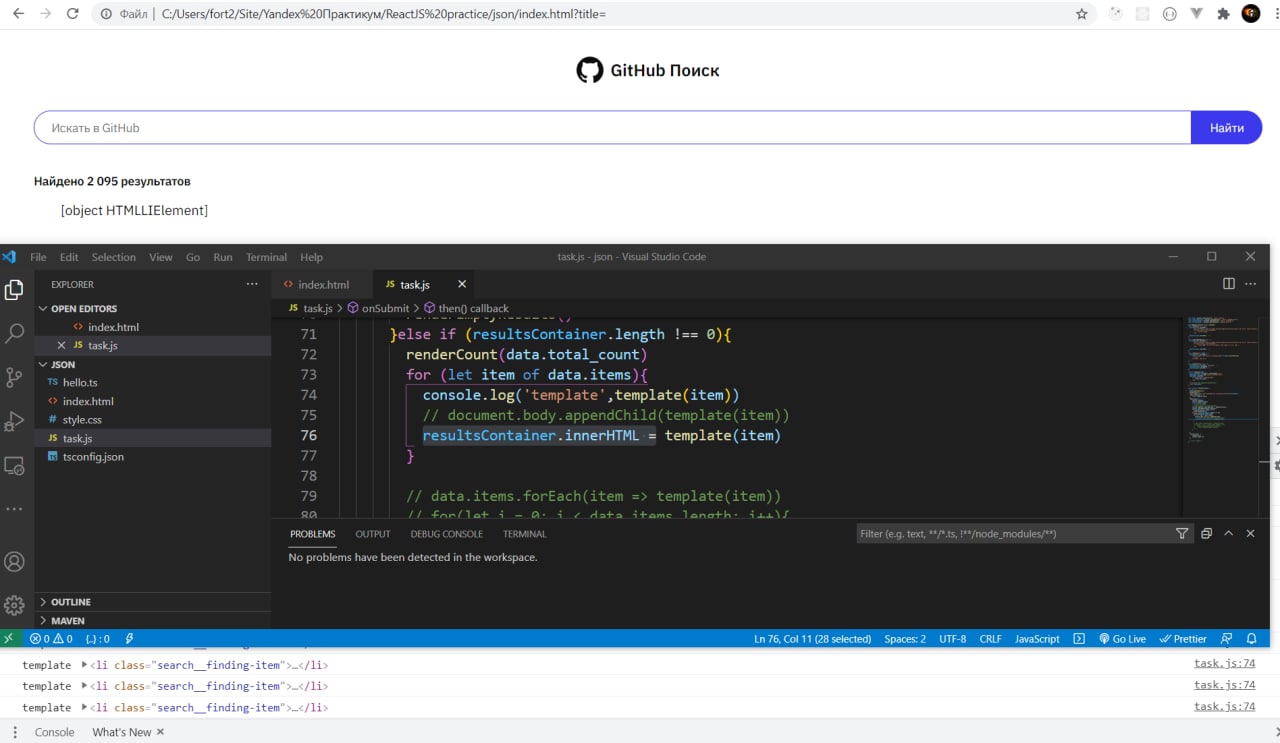Click the lightning bolt status bar icon

[x=129, y=638]
